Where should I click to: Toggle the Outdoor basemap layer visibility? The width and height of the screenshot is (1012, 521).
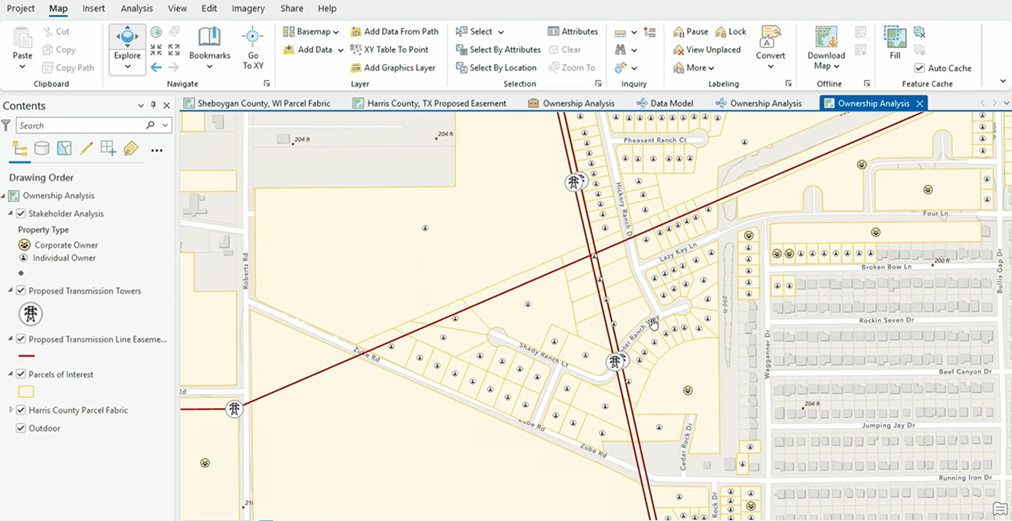pyautogui.click(x=21, y=428)
